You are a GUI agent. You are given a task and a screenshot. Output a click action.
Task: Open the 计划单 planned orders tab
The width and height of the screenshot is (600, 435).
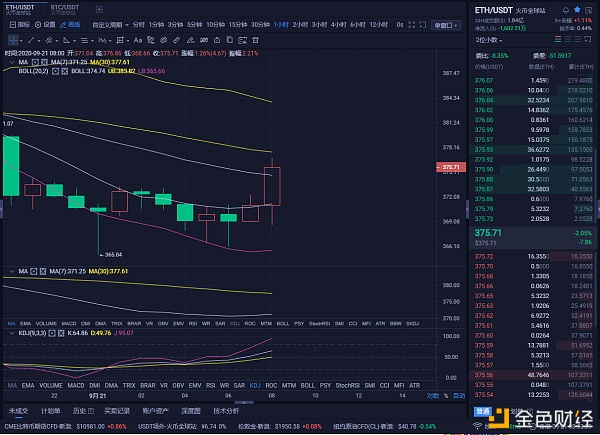[x=51, y=411]
